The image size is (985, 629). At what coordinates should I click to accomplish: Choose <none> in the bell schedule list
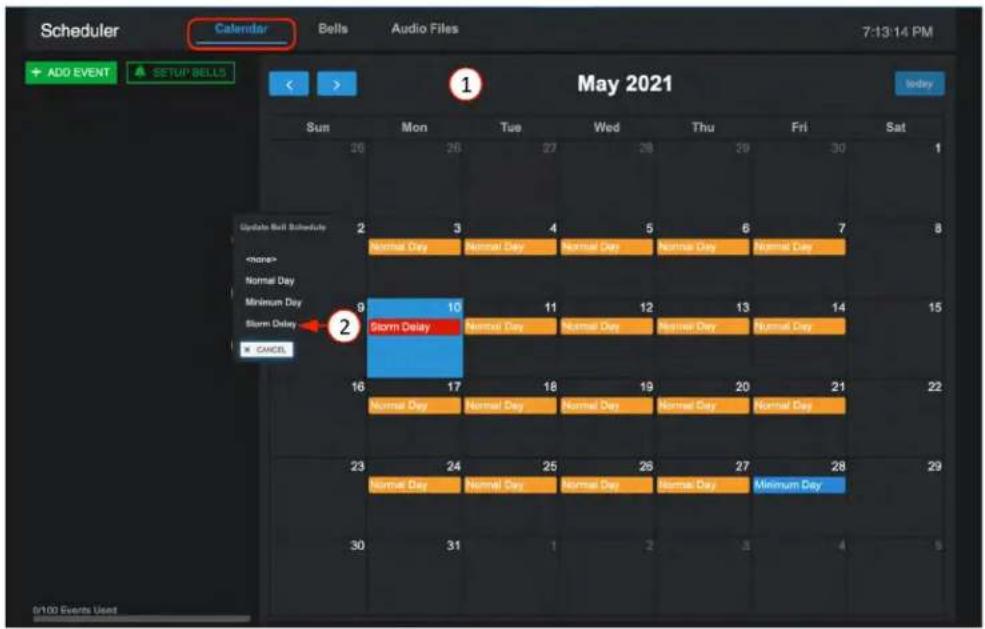click(261, 260)
